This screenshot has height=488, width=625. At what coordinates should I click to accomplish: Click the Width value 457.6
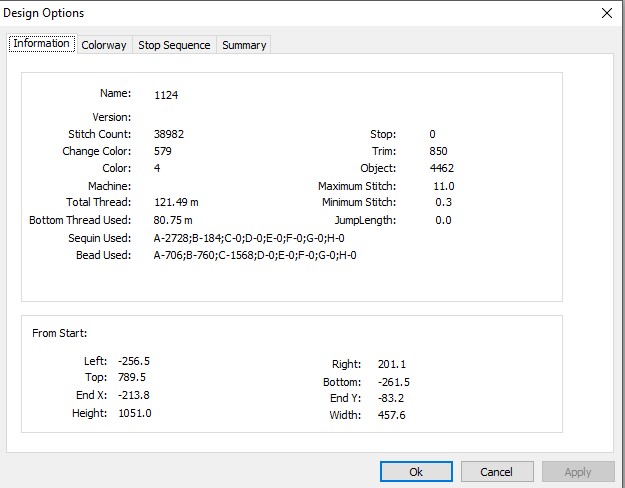pos(391,415)
